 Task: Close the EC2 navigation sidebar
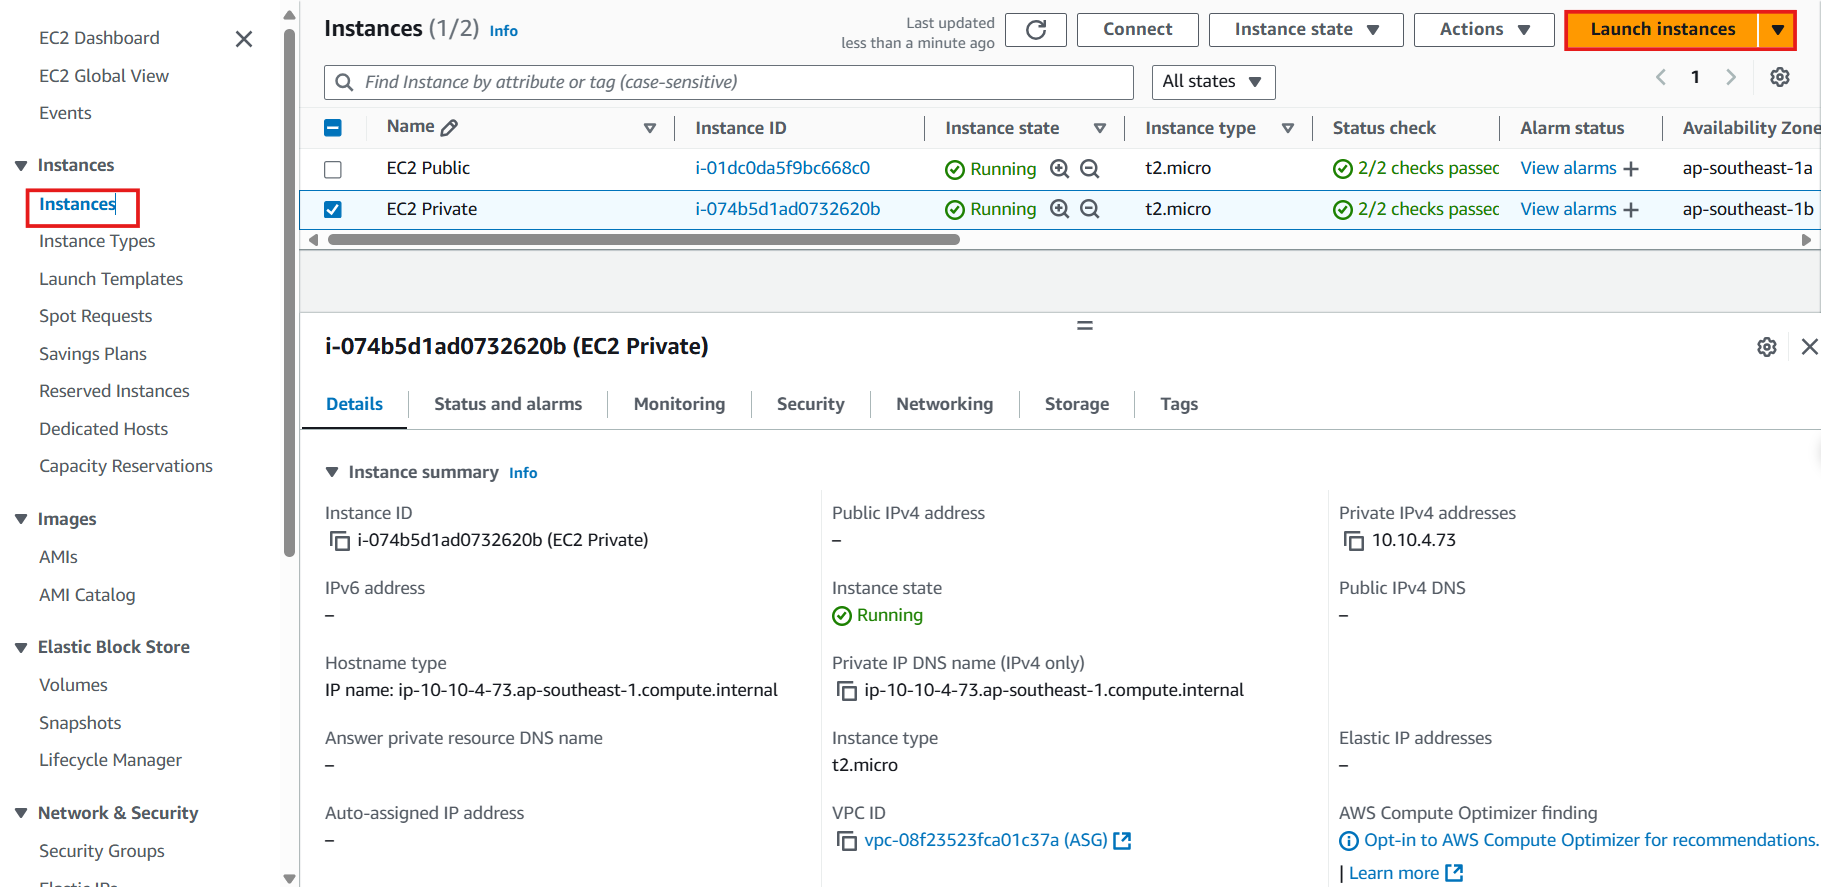[243, 39]
